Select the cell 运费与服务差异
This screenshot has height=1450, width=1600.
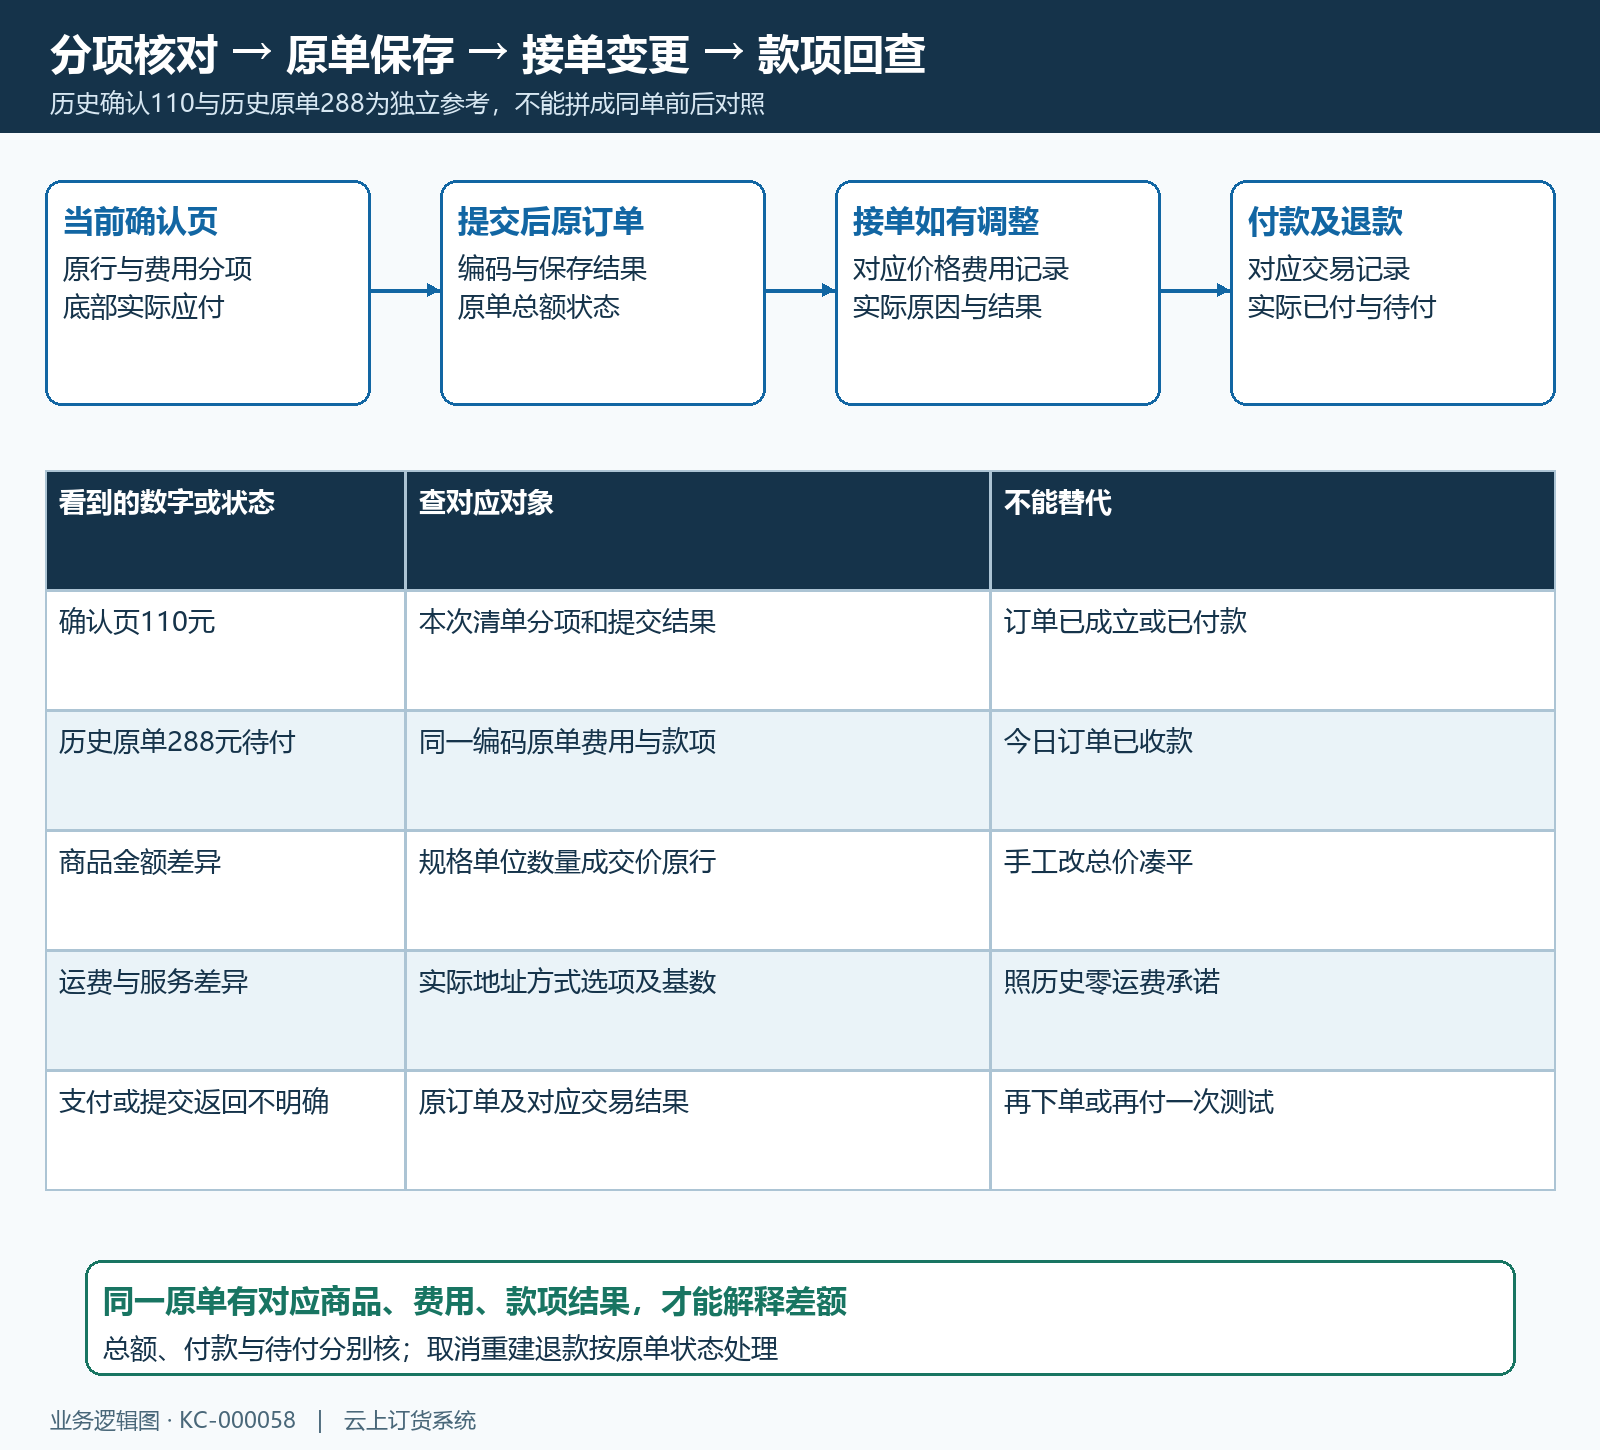[225, 1010]
